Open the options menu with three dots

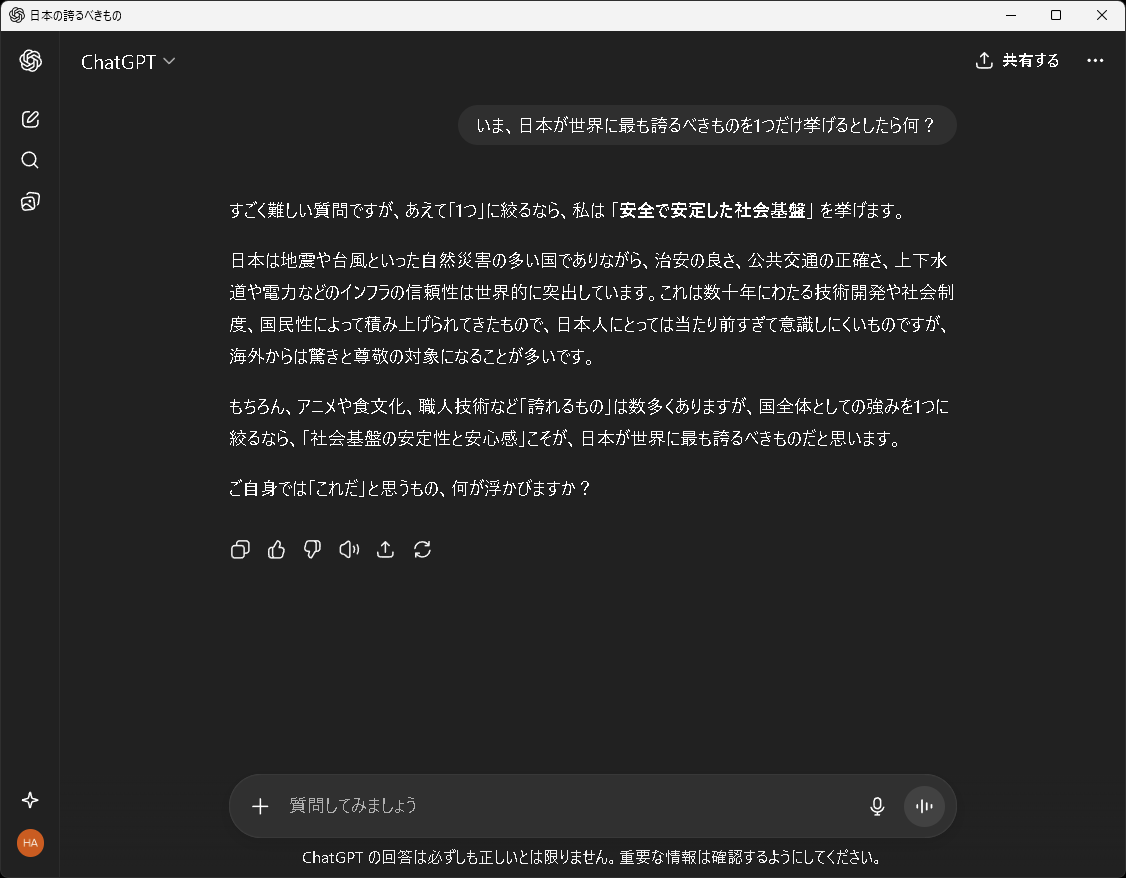[1095, 61]
